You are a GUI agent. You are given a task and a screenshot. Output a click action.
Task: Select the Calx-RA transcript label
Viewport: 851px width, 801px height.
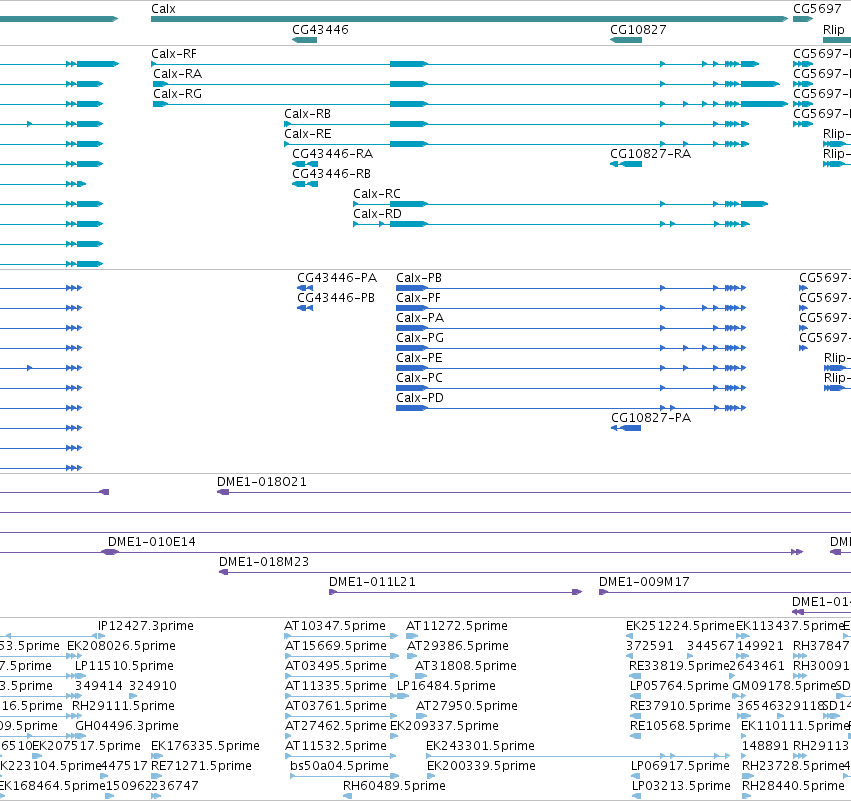(177, 74)
